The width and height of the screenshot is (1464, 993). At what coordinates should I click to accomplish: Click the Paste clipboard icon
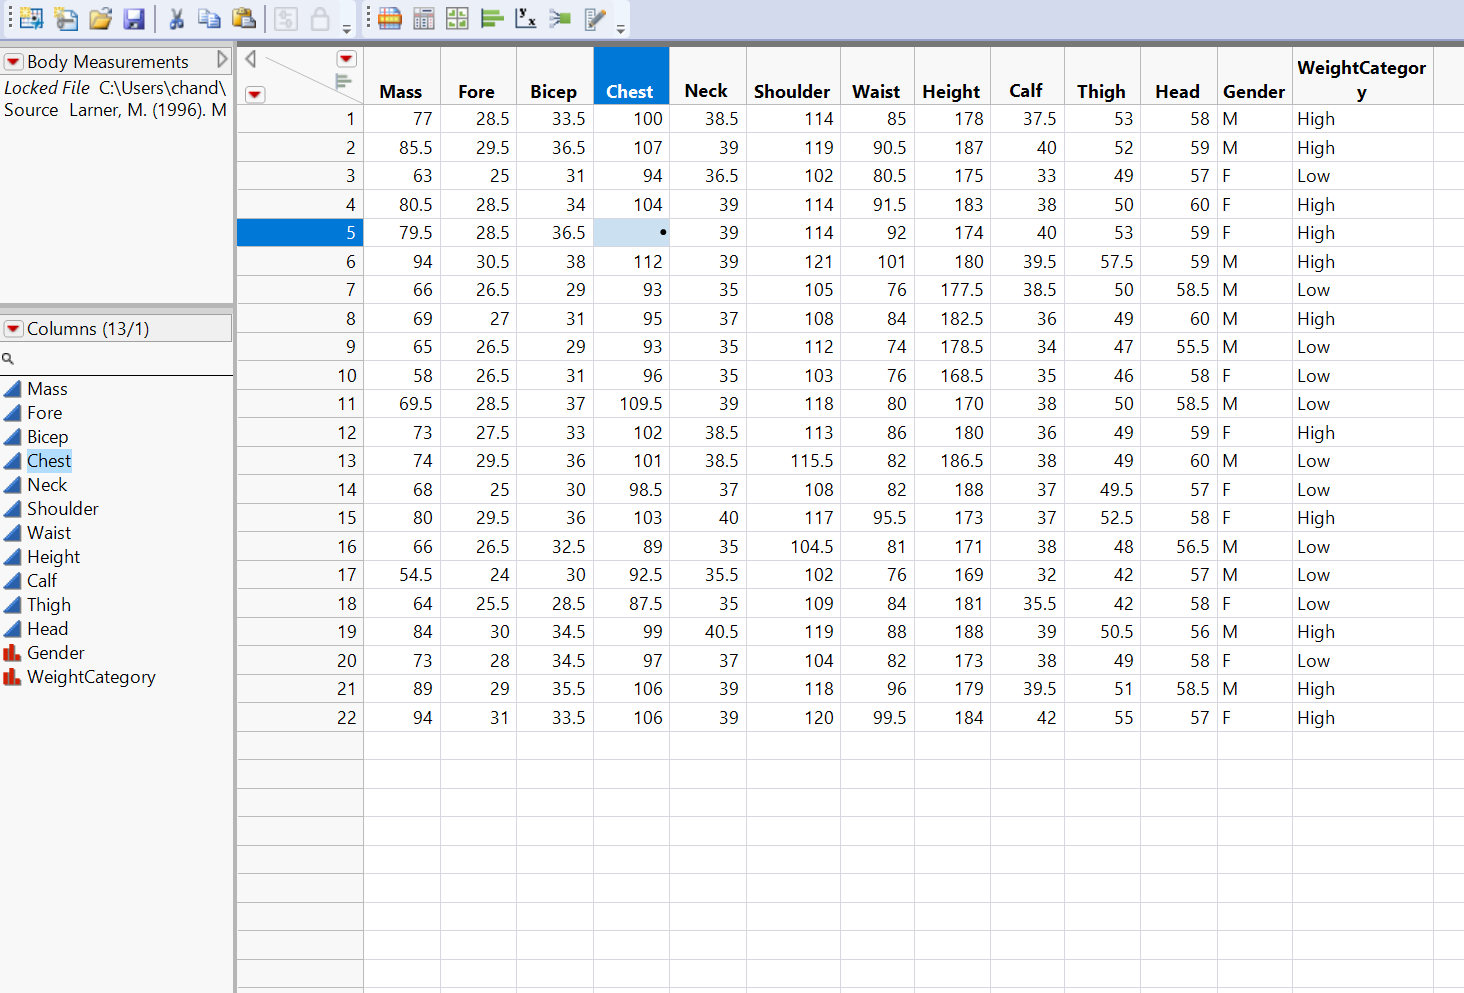click(243, 18)
